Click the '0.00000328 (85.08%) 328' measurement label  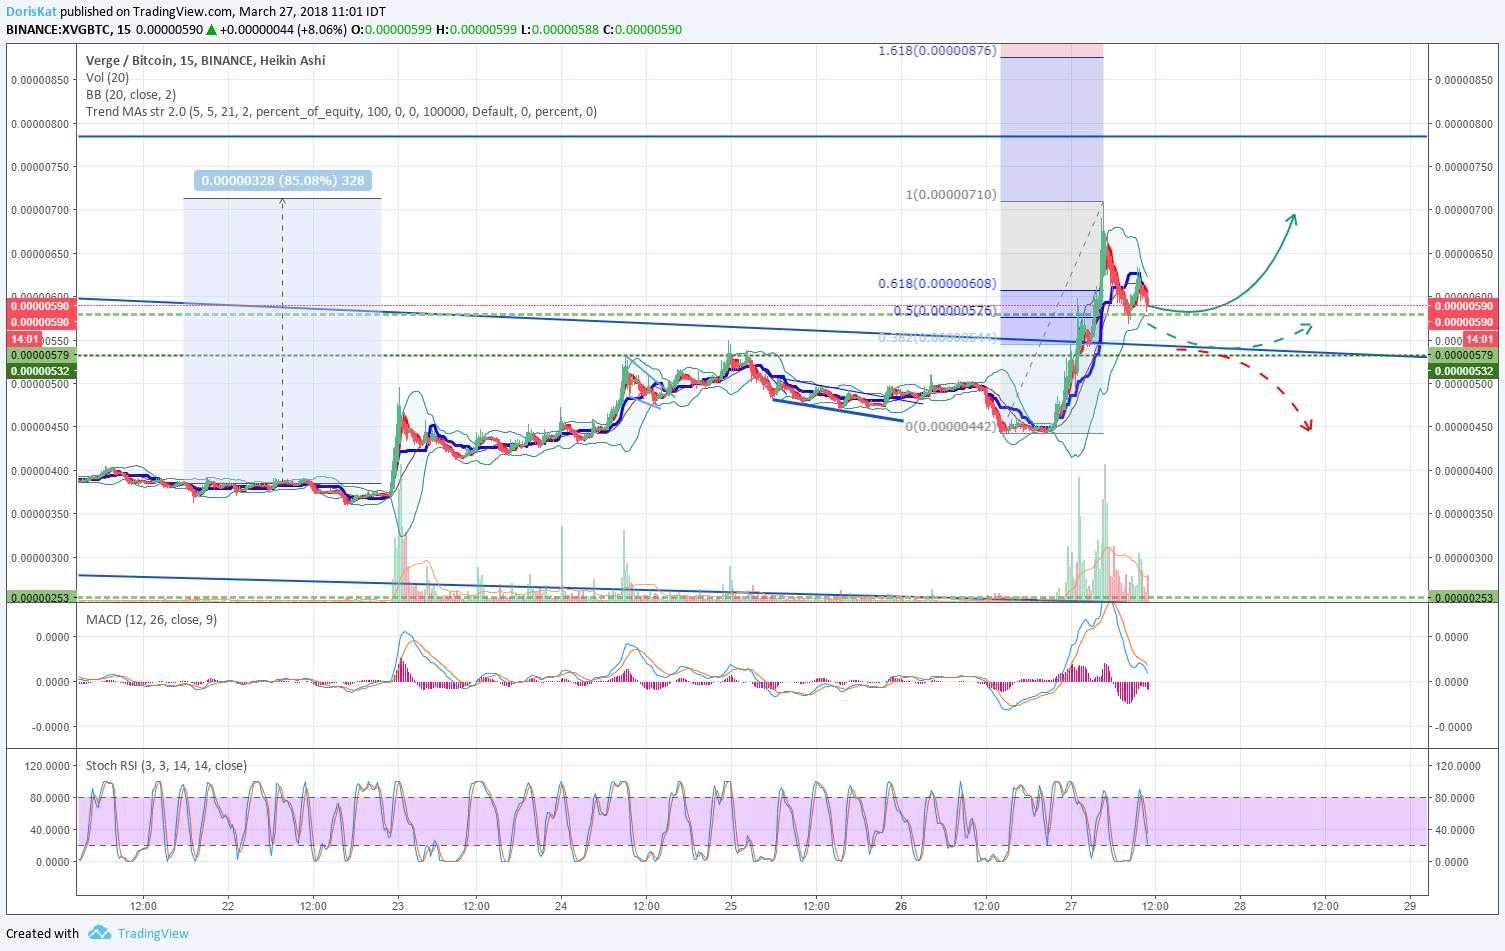[283, 181]
